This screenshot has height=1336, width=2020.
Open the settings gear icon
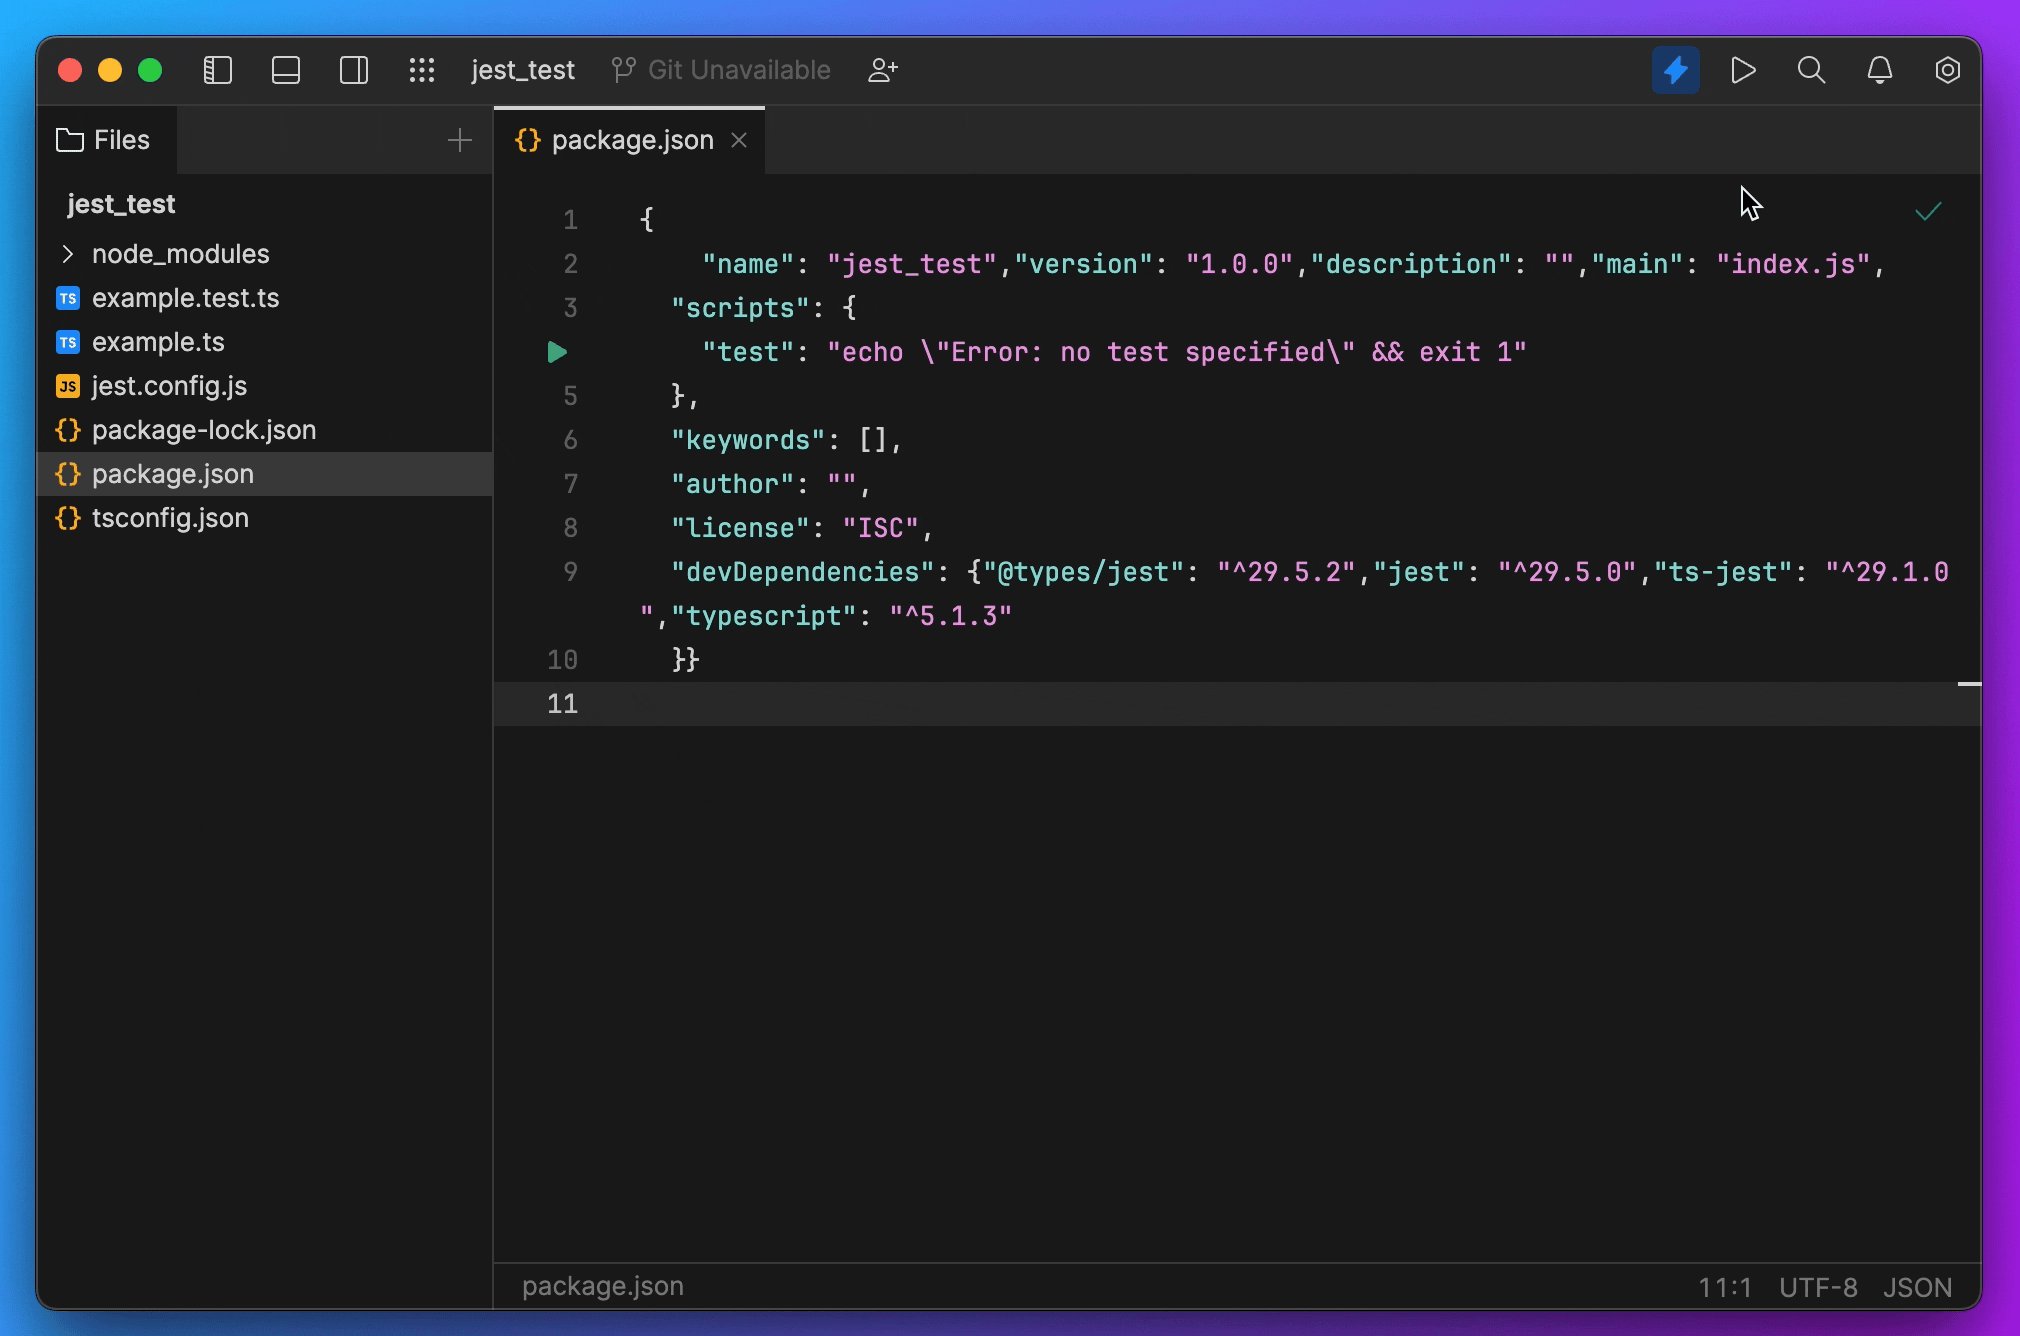click(1947, 70)
